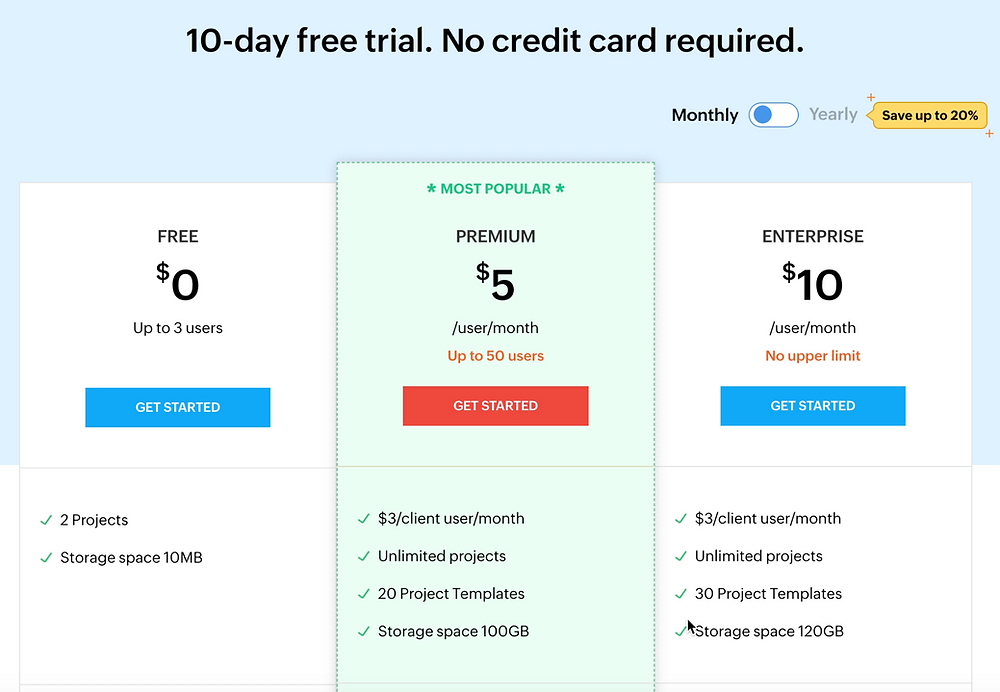Viewport: 1000px width, 692px height.
Task: Click the Most Popular label
Action: pos(496,189)
